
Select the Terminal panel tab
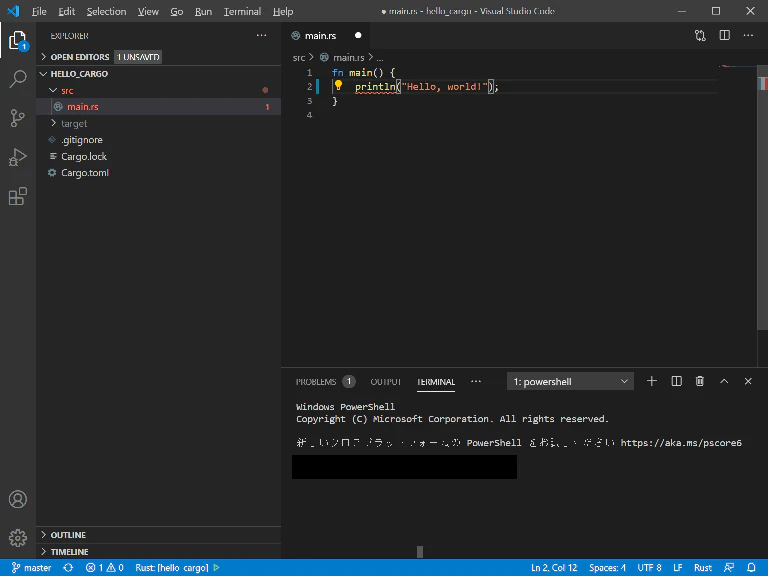(436, 382)
